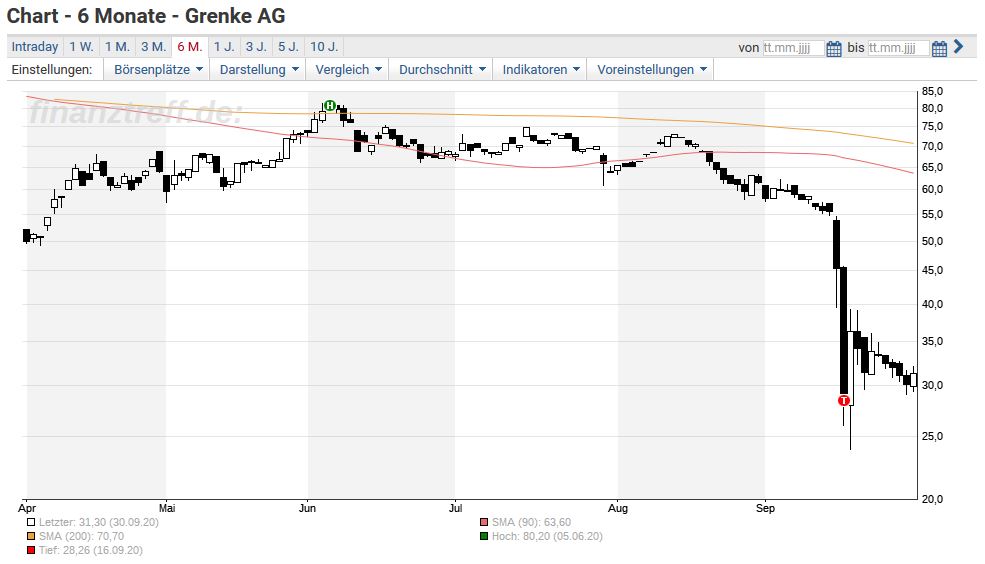Image resolution: width=985 pixels, height=564 pixels.
Task: Click the 'Mai' x-axis label
Action: pyautogui.click(x=166, y=508)
